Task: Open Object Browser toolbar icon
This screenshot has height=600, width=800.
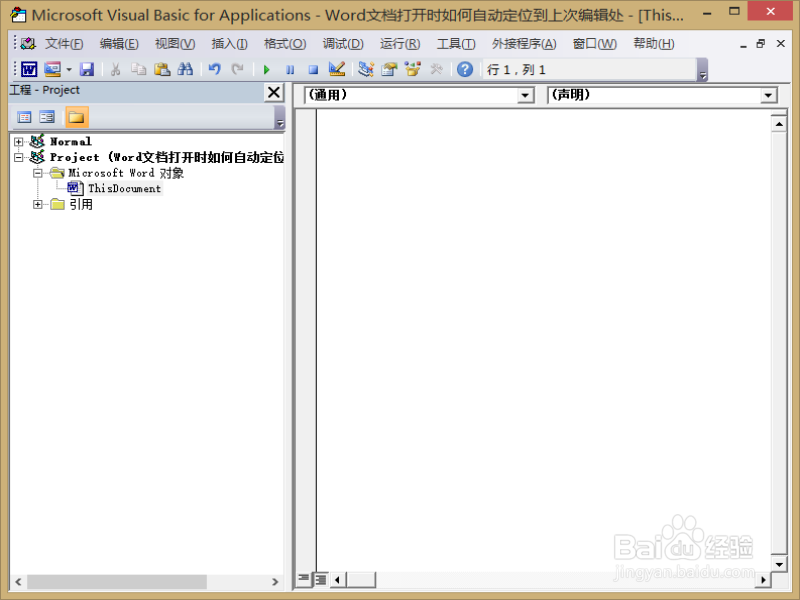Action: 412,69
